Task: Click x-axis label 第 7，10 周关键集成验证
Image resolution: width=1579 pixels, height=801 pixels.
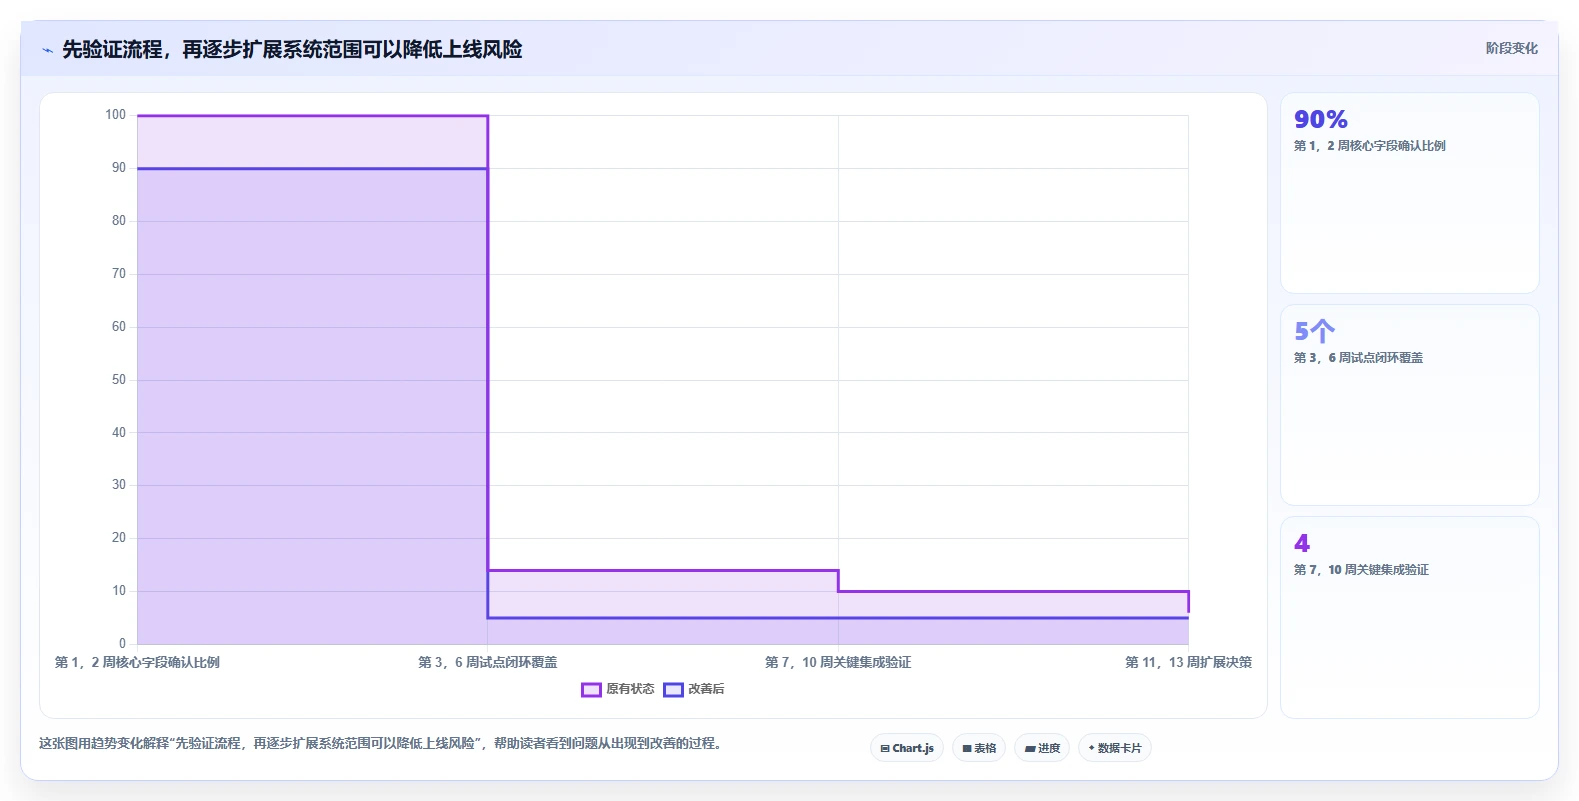Action: point(838,662)
